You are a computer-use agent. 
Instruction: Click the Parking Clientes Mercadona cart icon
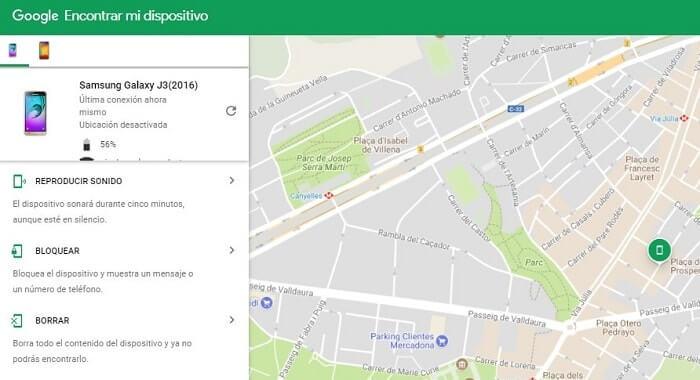442,341
